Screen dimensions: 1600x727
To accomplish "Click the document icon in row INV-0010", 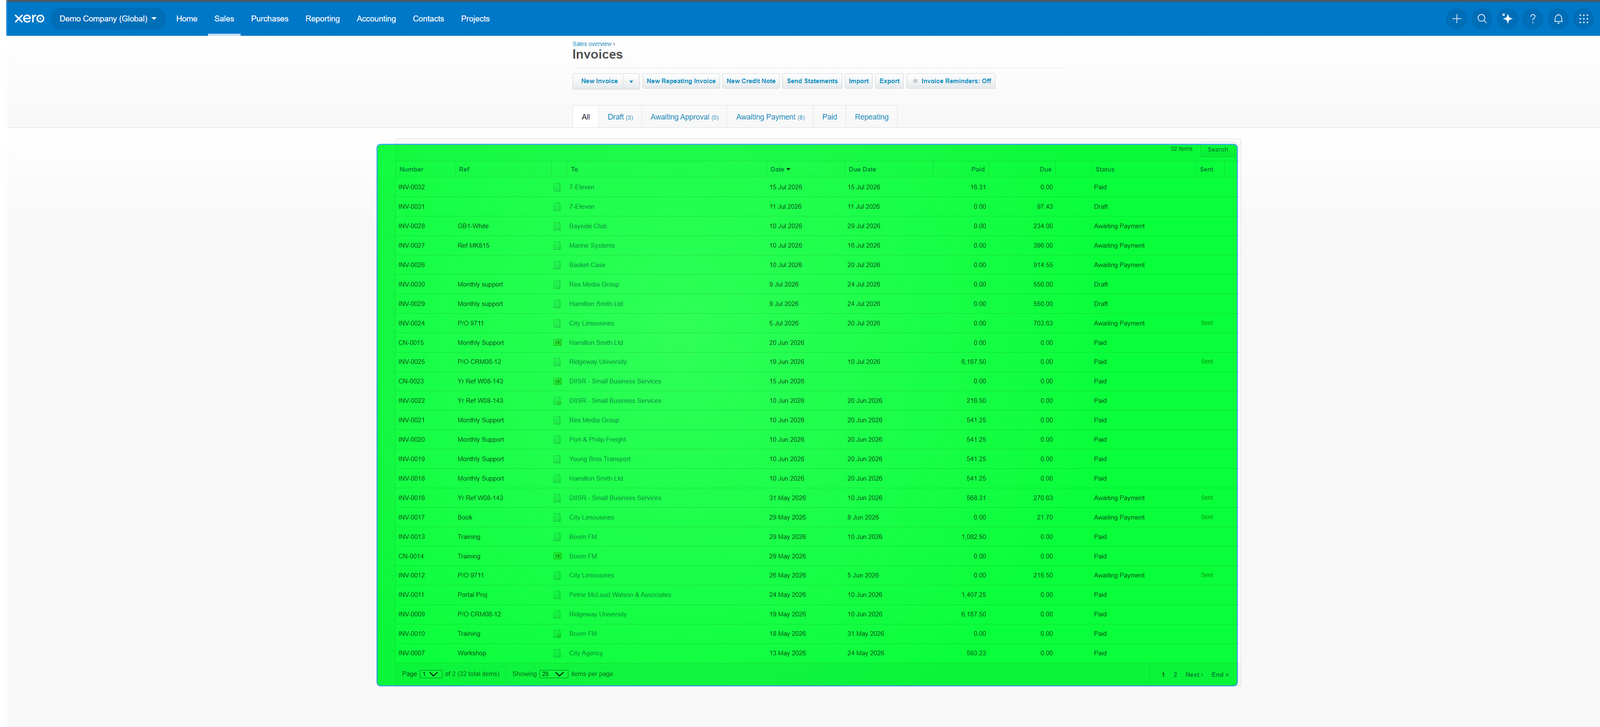I will coord(557,634).
